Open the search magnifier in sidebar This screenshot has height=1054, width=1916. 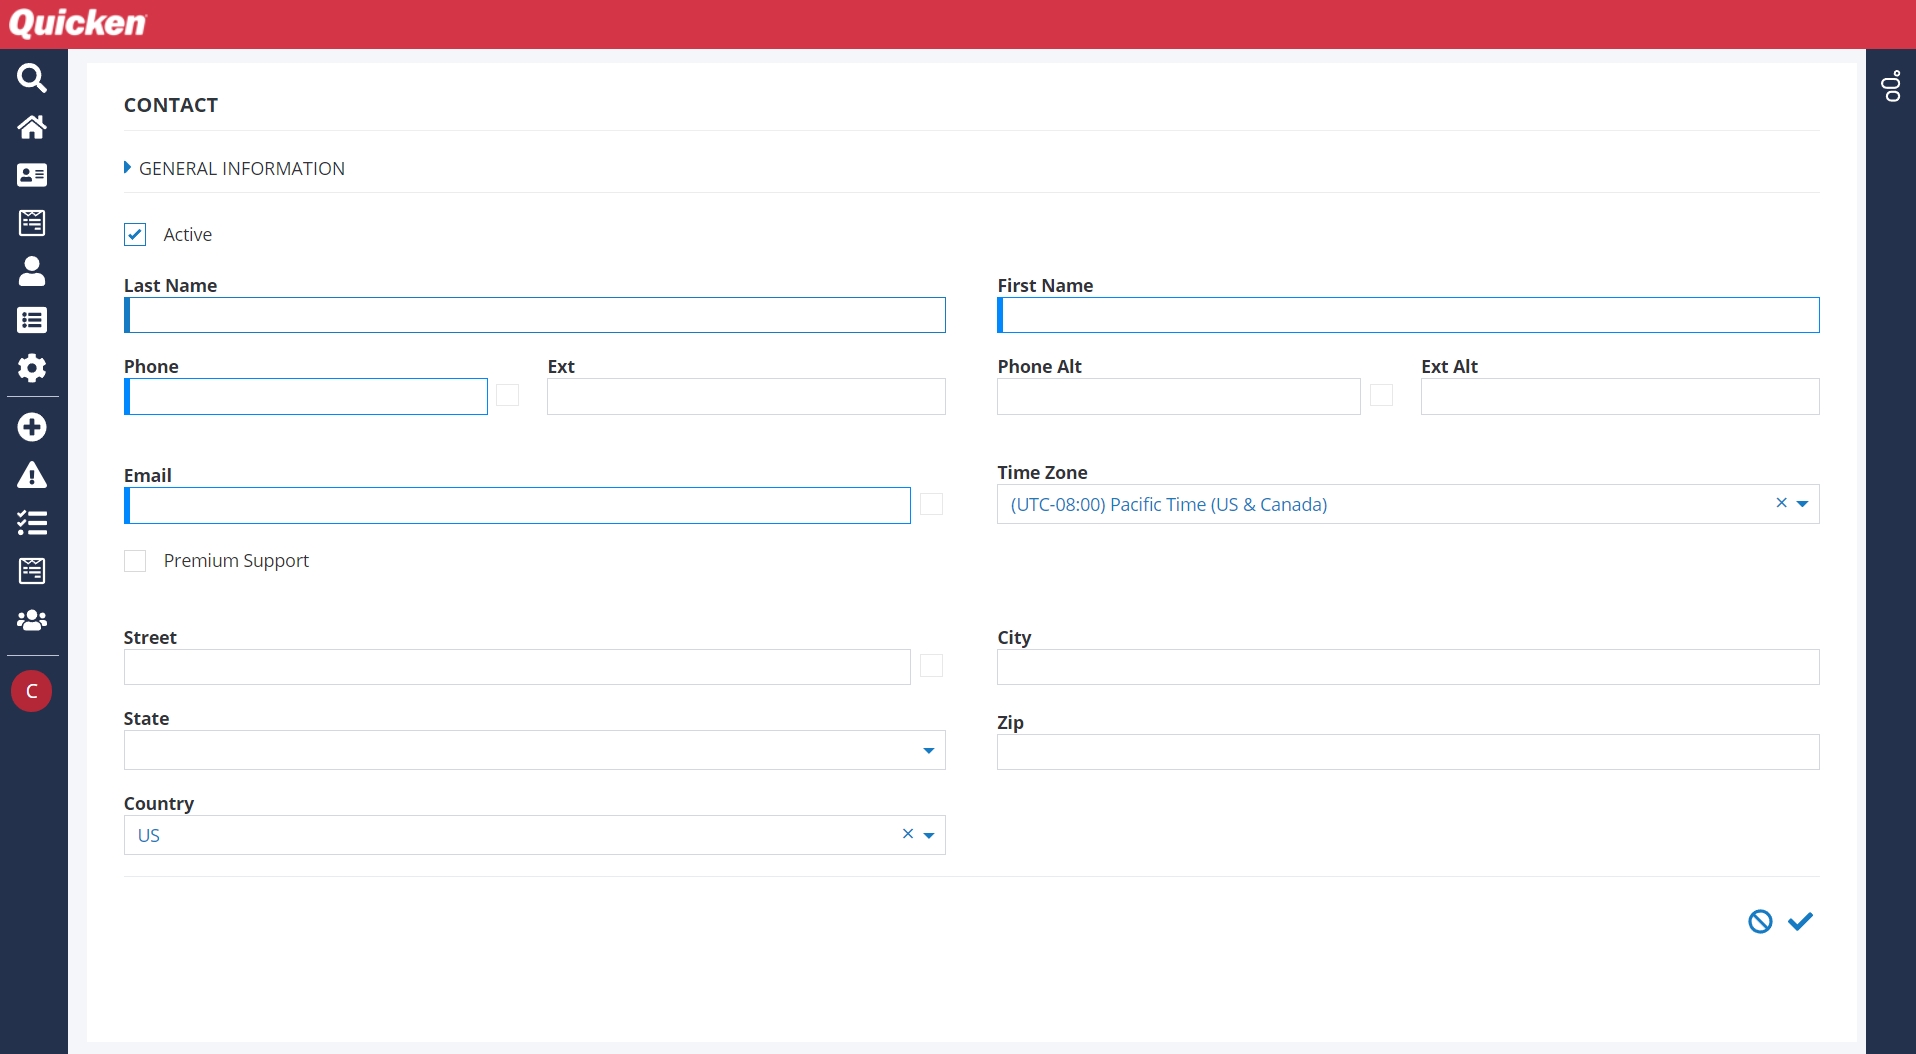point(32,78)
